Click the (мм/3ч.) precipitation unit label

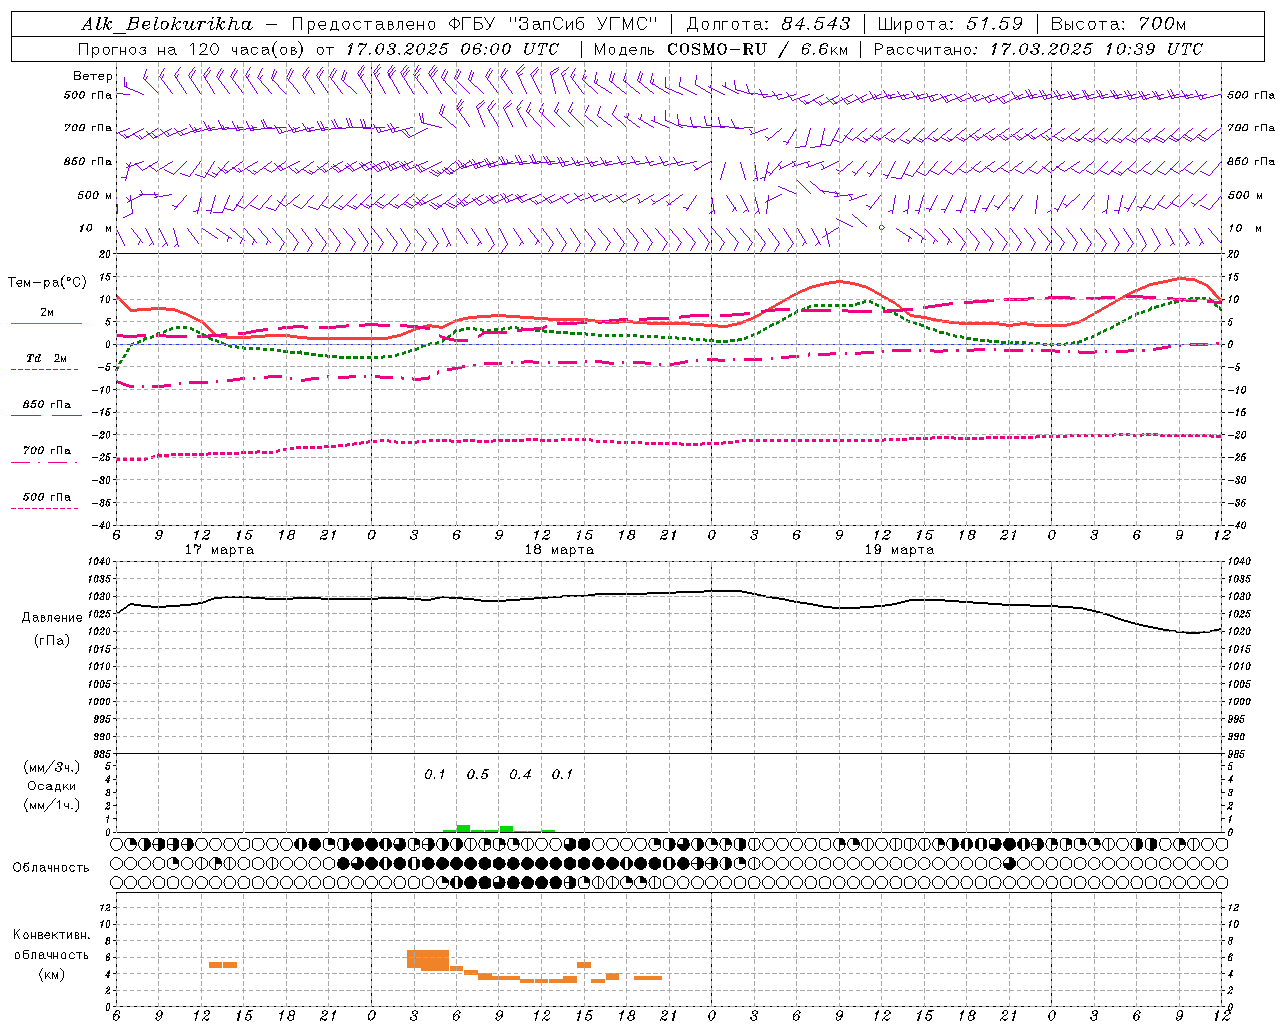point(51,767)
